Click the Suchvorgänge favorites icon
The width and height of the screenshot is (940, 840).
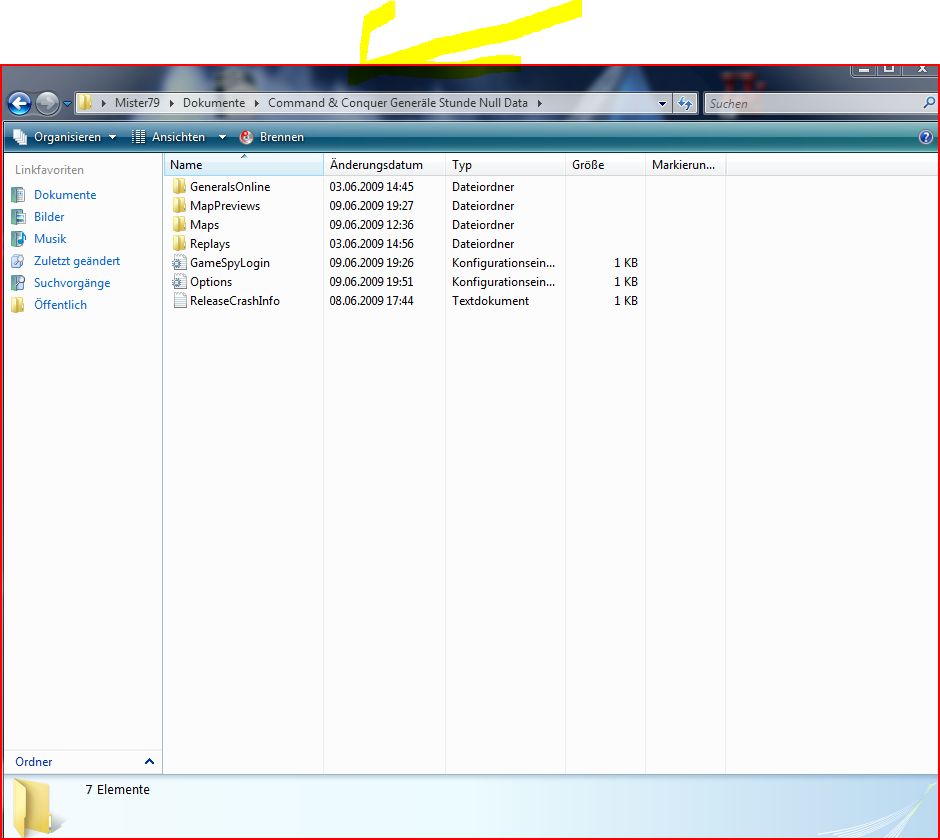18,283
